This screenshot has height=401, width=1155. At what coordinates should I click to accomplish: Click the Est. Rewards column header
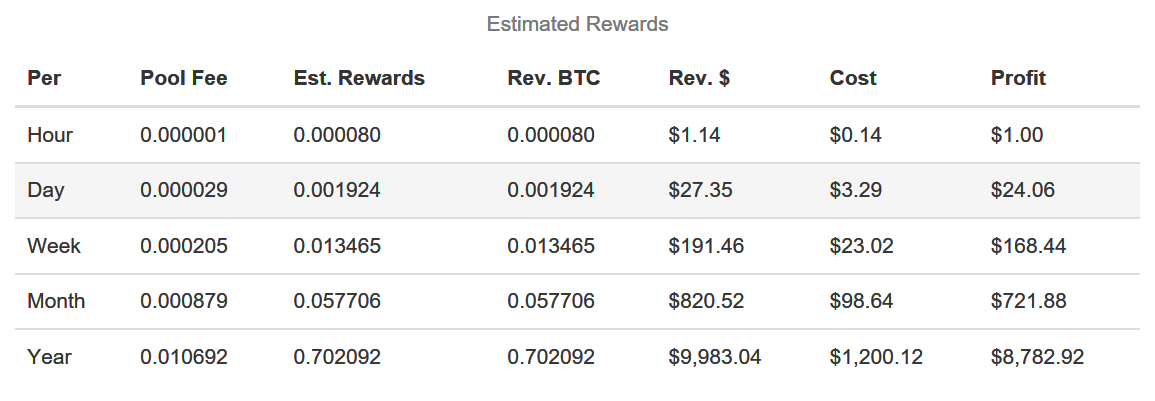pos(359,78)
